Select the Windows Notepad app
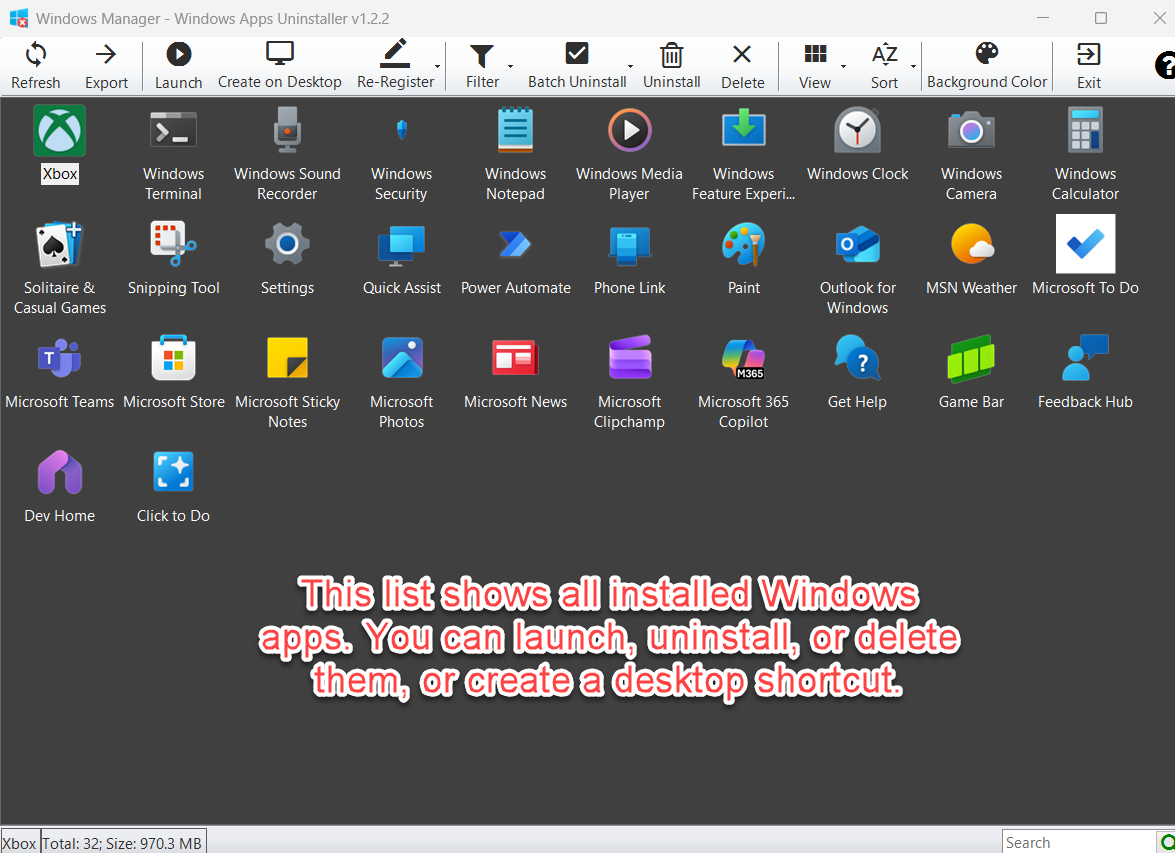Image resolution: width=1175 pixels, height=853 pixels. (x=515, y=154)
